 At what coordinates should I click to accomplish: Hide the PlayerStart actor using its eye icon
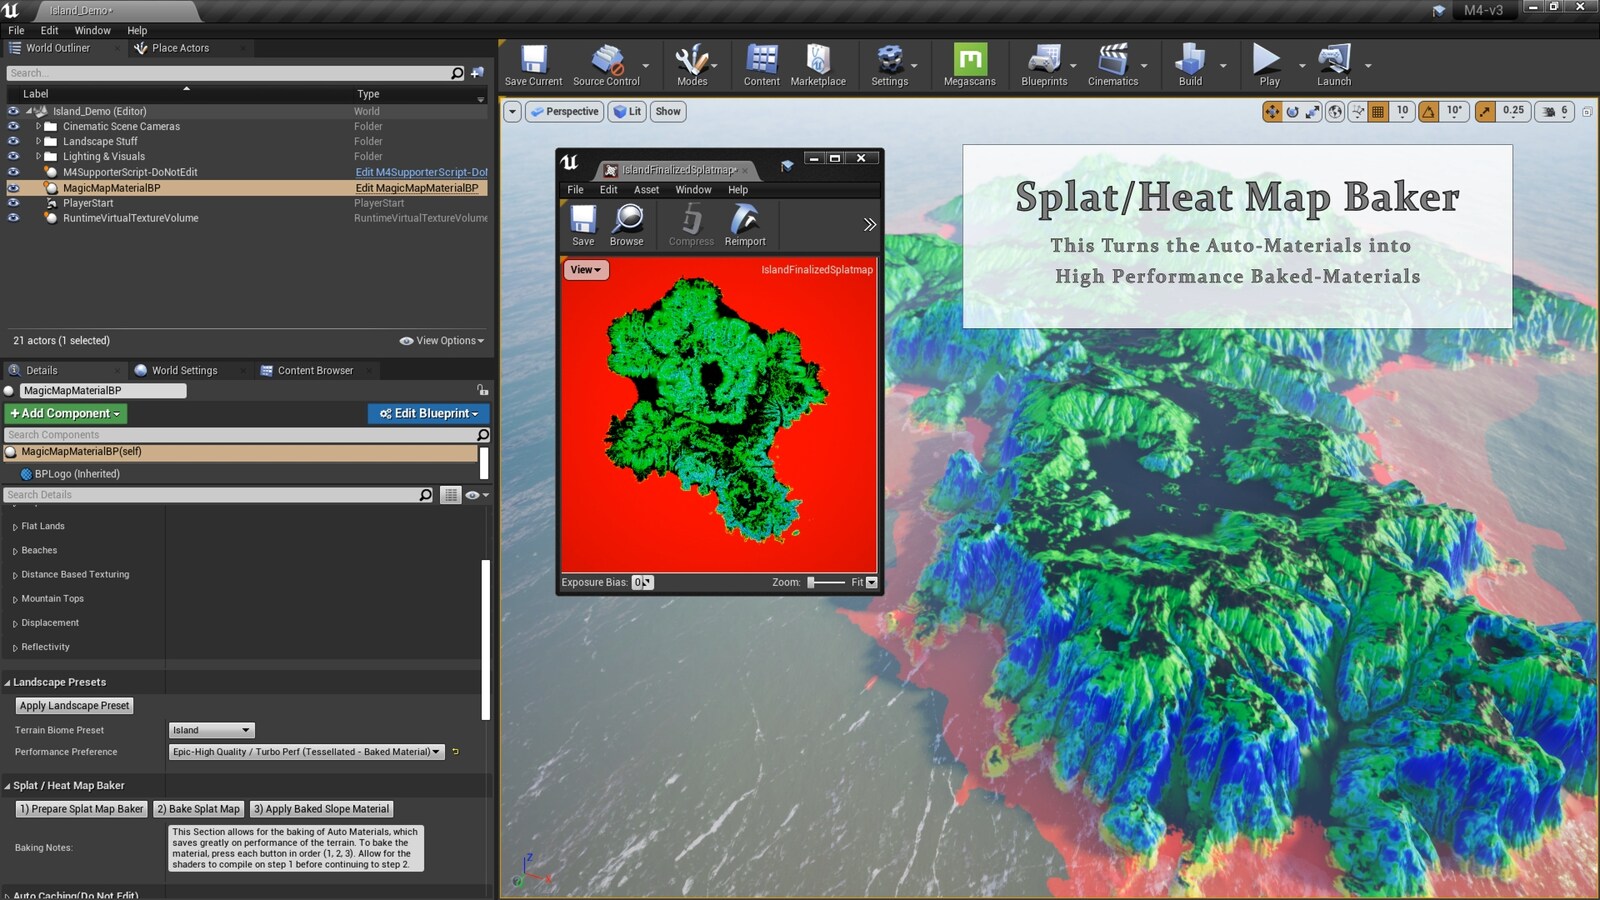tap(13, 203)
